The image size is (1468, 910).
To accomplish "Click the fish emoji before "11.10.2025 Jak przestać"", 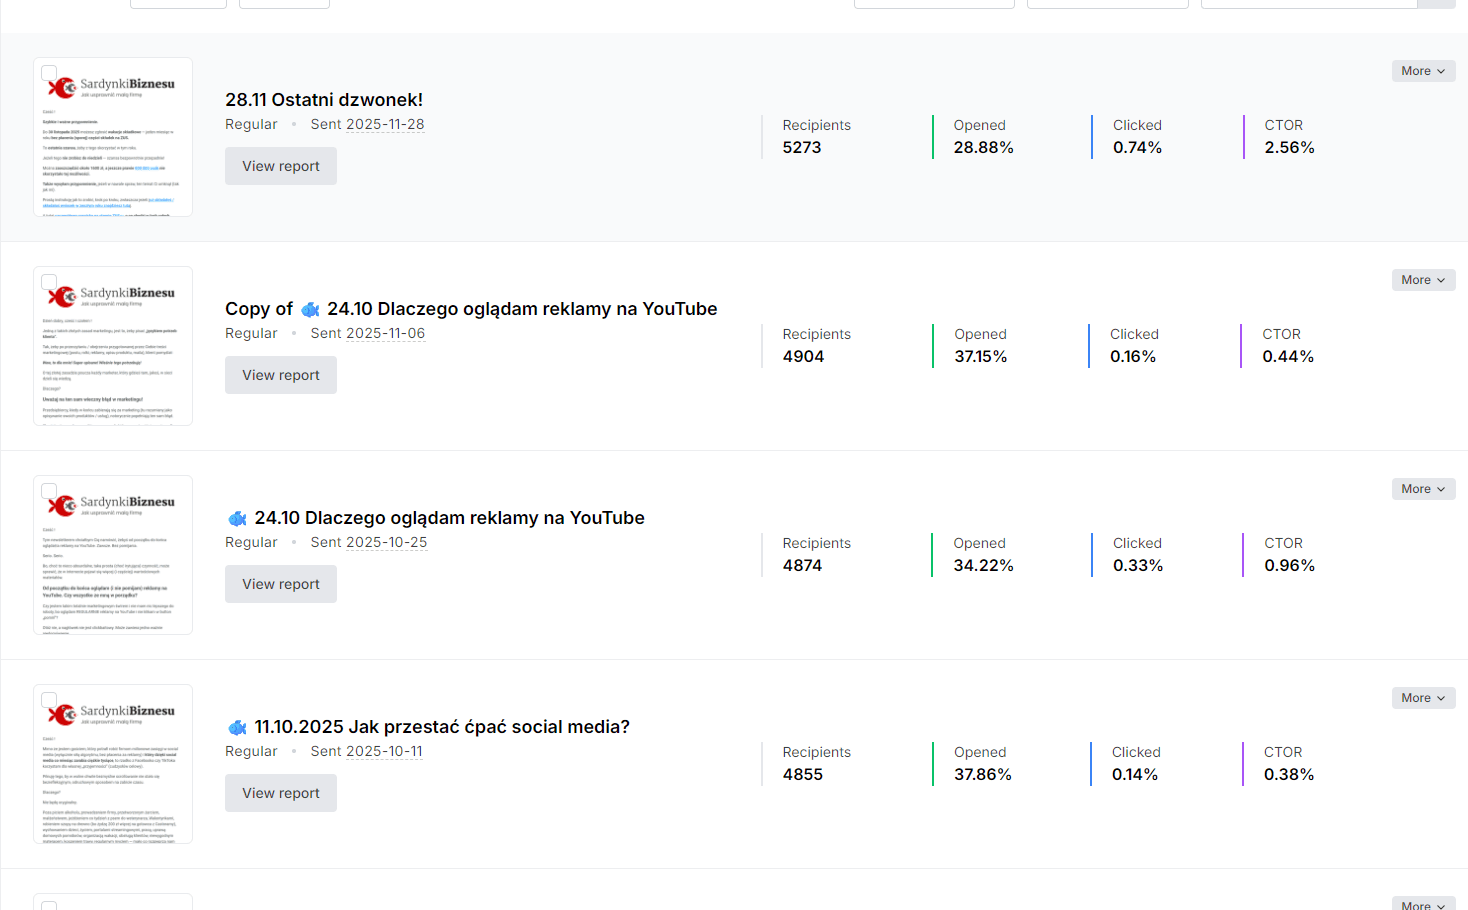I will click(237, 728).
